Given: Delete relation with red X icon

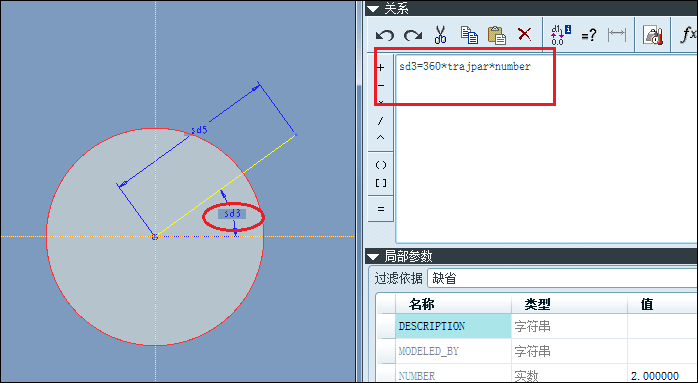Looking at the screenshot, I should (525, 34).
